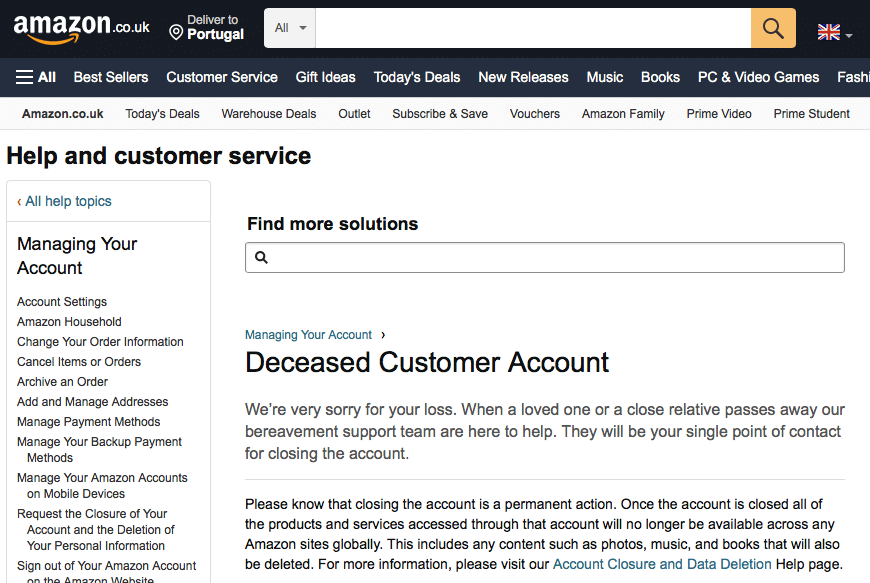Open the Warehouse Deals sub-navigation link
The height and width of the screenshot is (583, 870).
tap(269, 114)
